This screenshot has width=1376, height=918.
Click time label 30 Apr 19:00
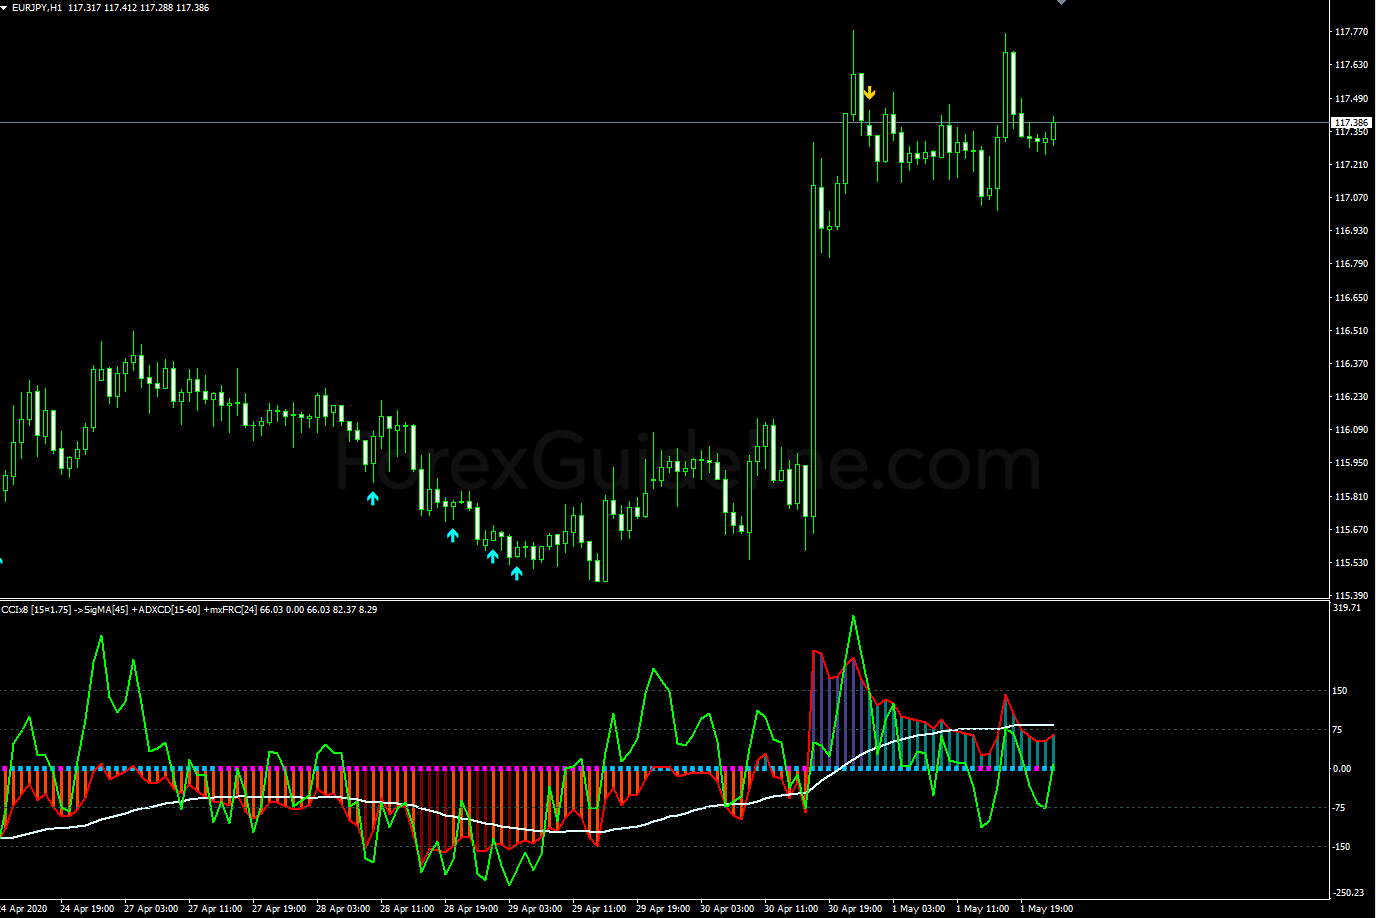(x=855, y=909)
